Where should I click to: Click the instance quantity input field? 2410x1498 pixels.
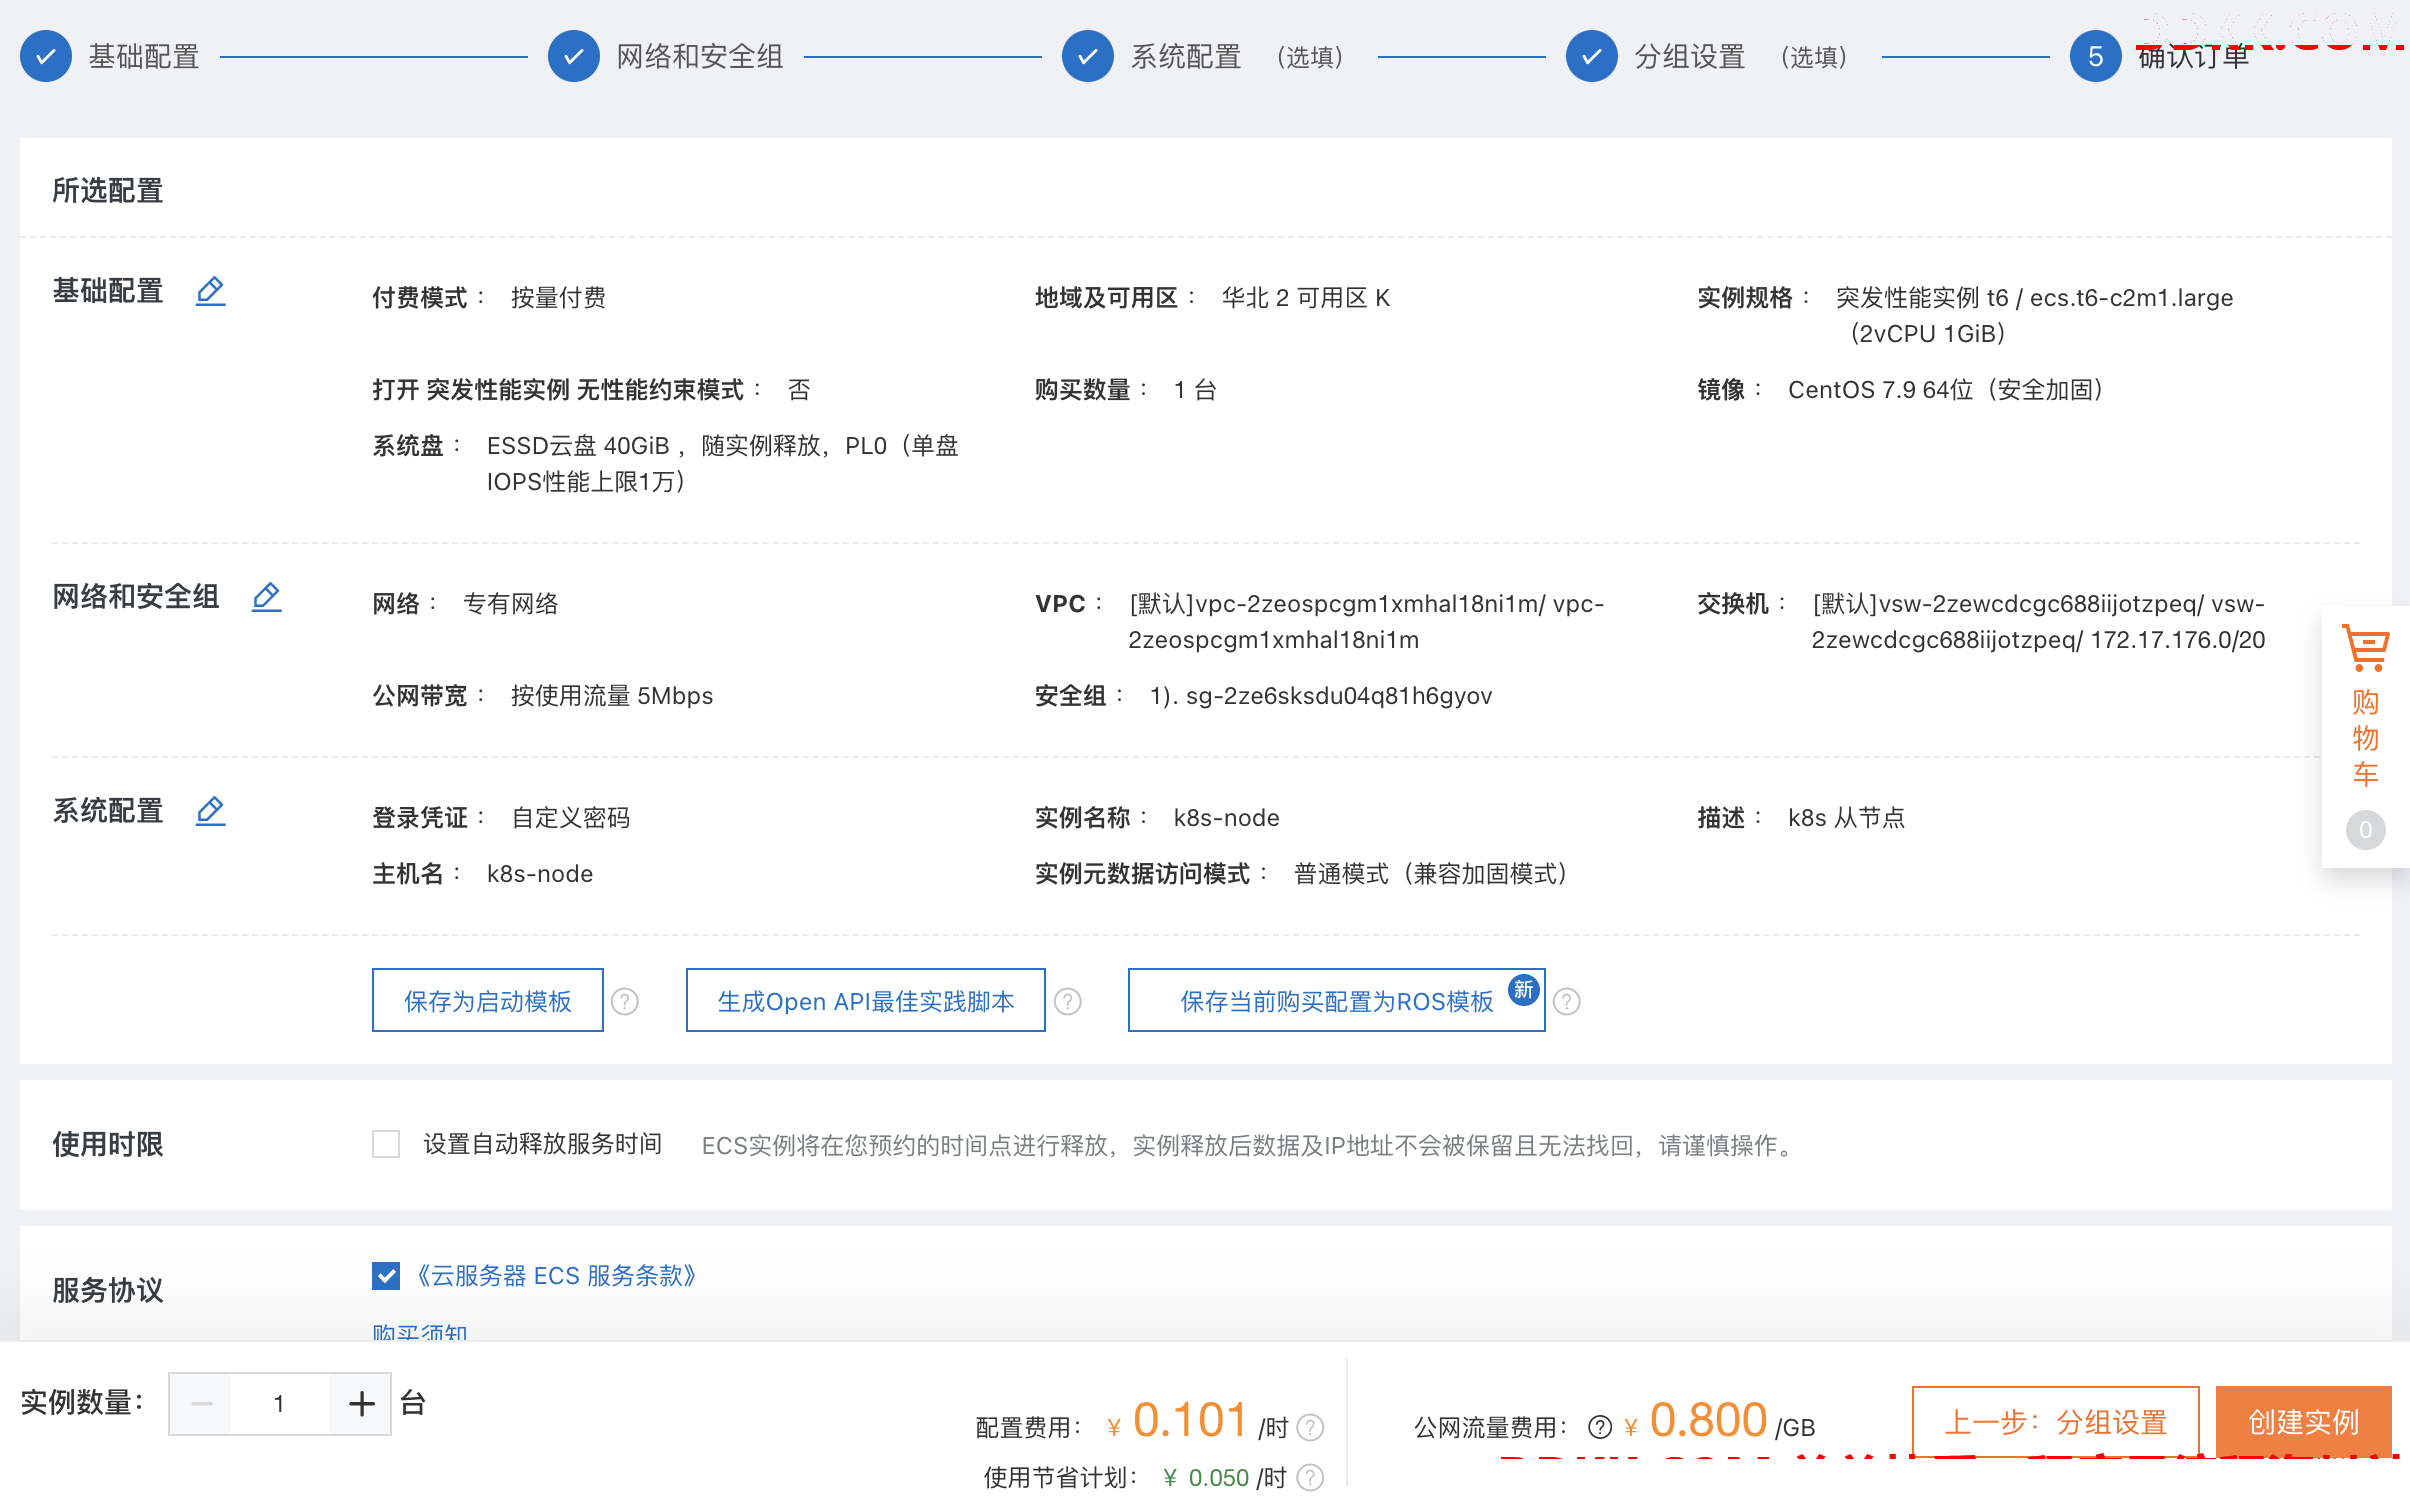tap(280, 1404)
